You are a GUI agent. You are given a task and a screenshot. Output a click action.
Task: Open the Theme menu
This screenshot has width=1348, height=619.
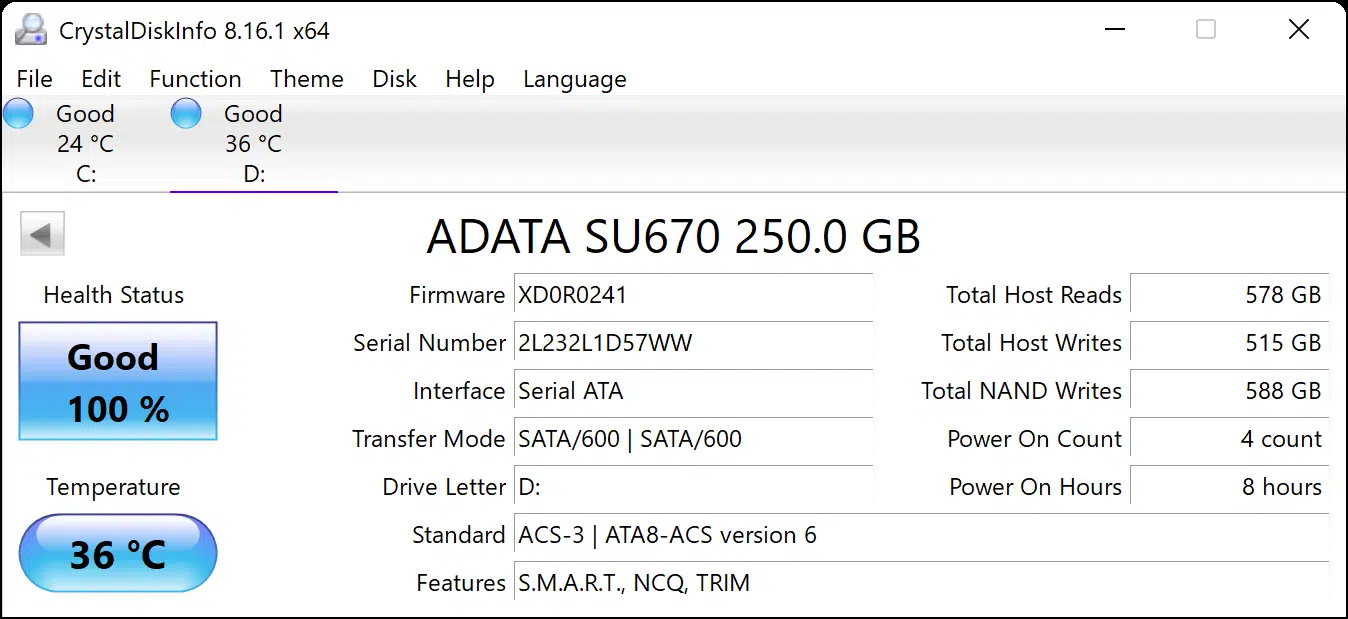pos(307,79)
